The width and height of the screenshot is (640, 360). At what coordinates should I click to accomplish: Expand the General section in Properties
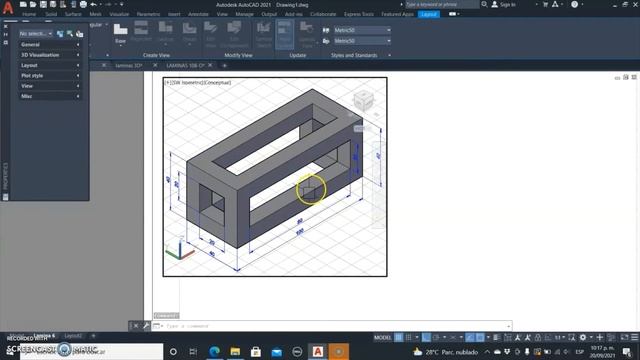[50, 44]
